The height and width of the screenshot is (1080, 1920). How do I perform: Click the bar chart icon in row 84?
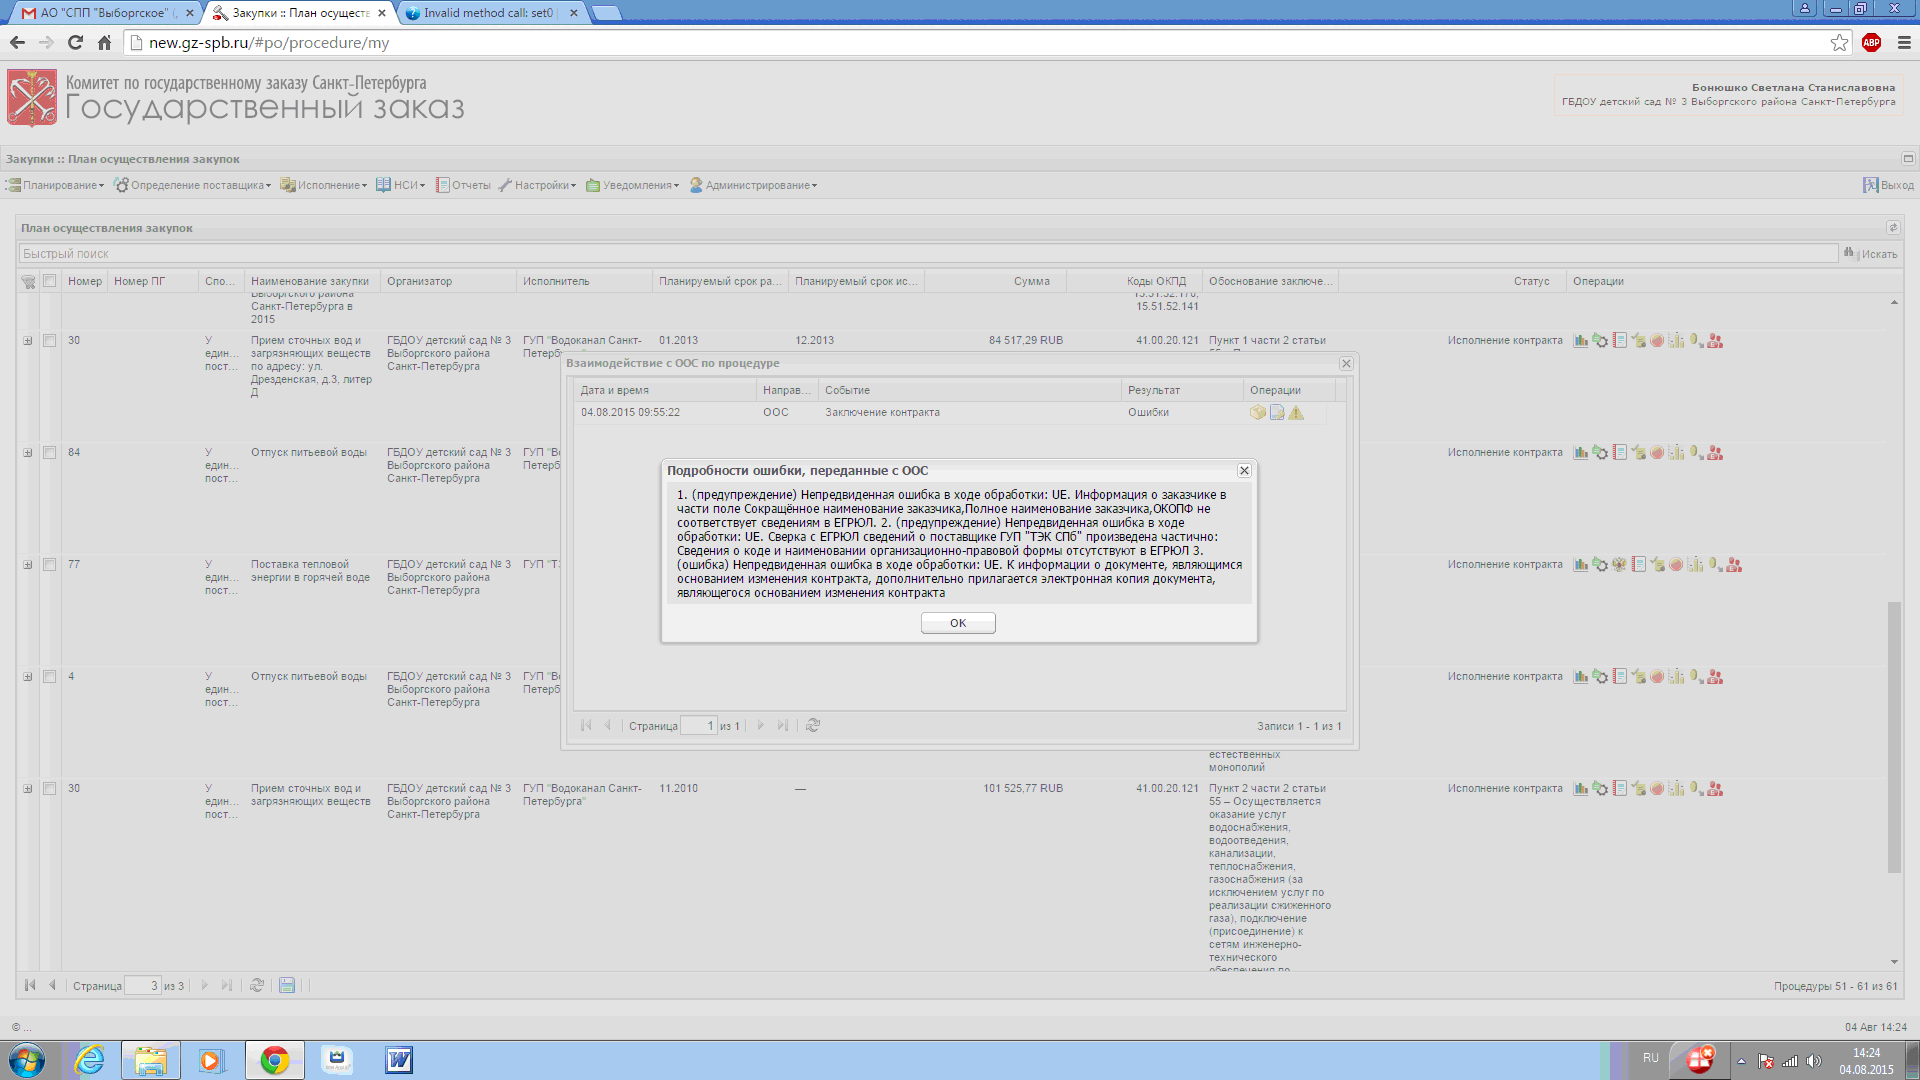pyautogui.click(x=1581, y=453)
